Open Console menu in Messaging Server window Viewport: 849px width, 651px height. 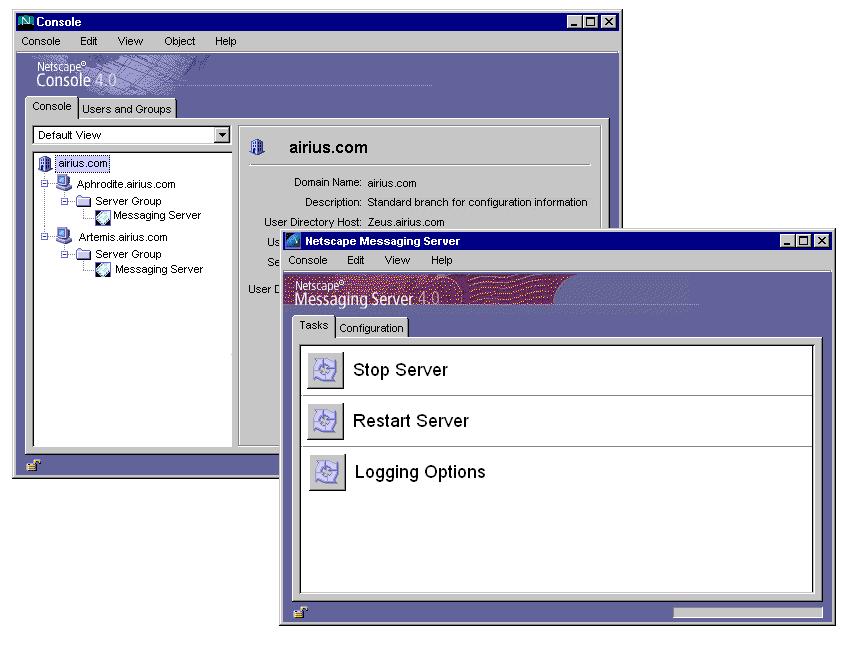pyautogui.click(x=308, y=260)
